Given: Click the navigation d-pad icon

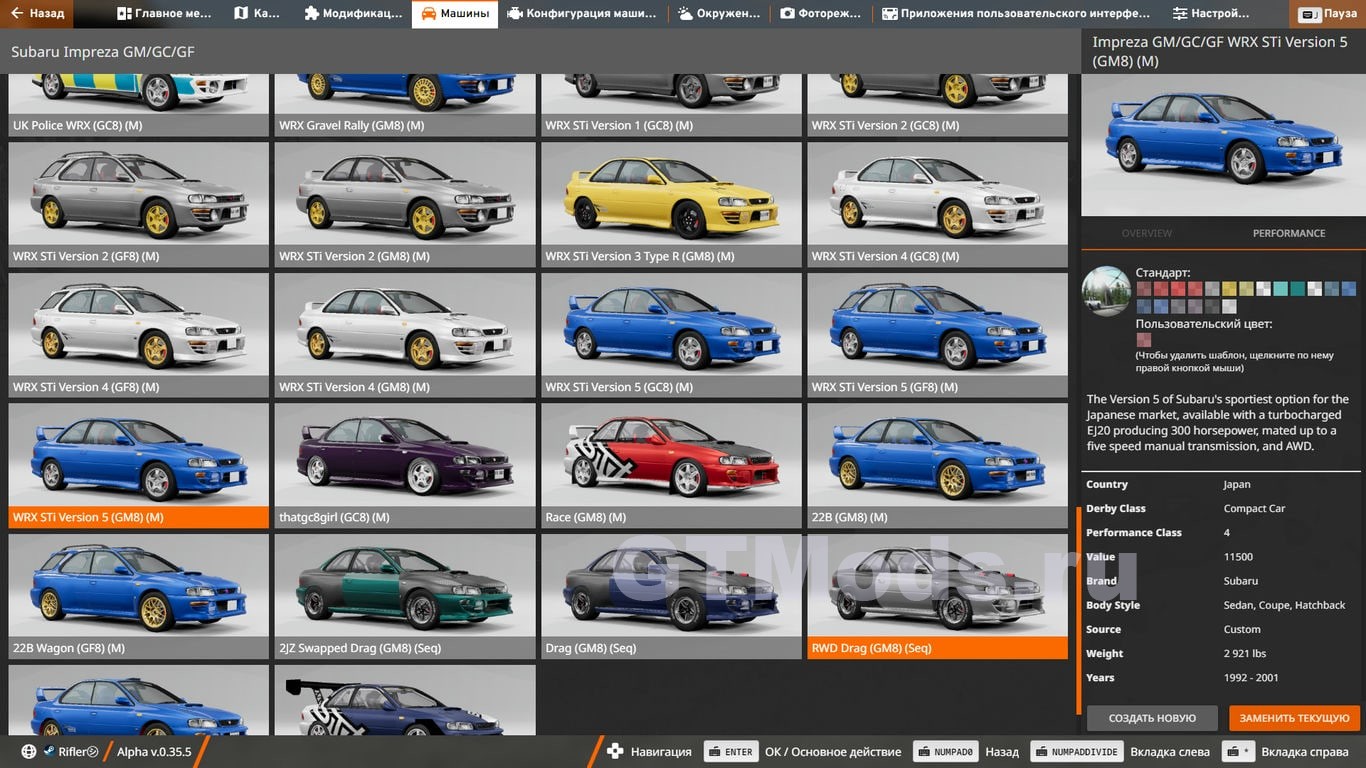Looking at the screenshot, I should [x=616, y=752].
